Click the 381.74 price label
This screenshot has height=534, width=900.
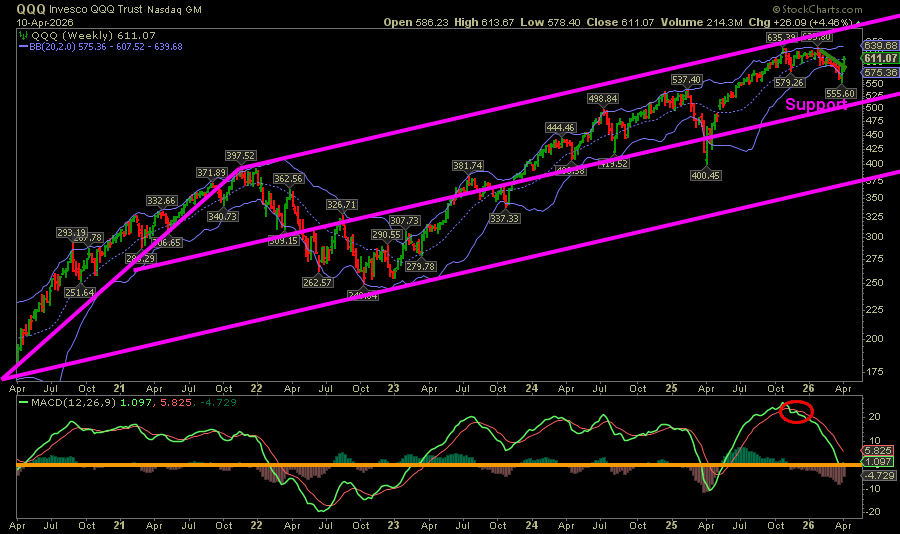coord(468,166)
